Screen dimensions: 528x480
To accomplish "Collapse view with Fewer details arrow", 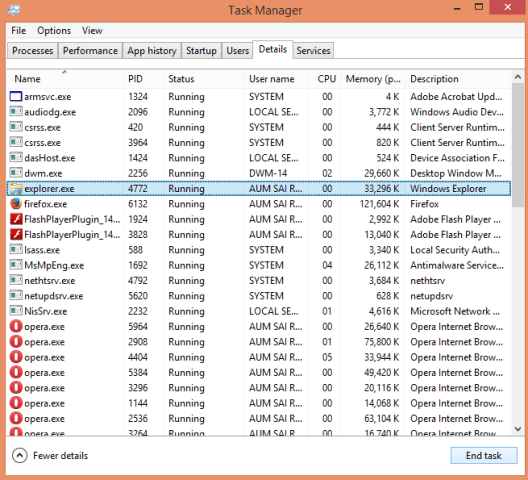I will (x=20, y=456).
